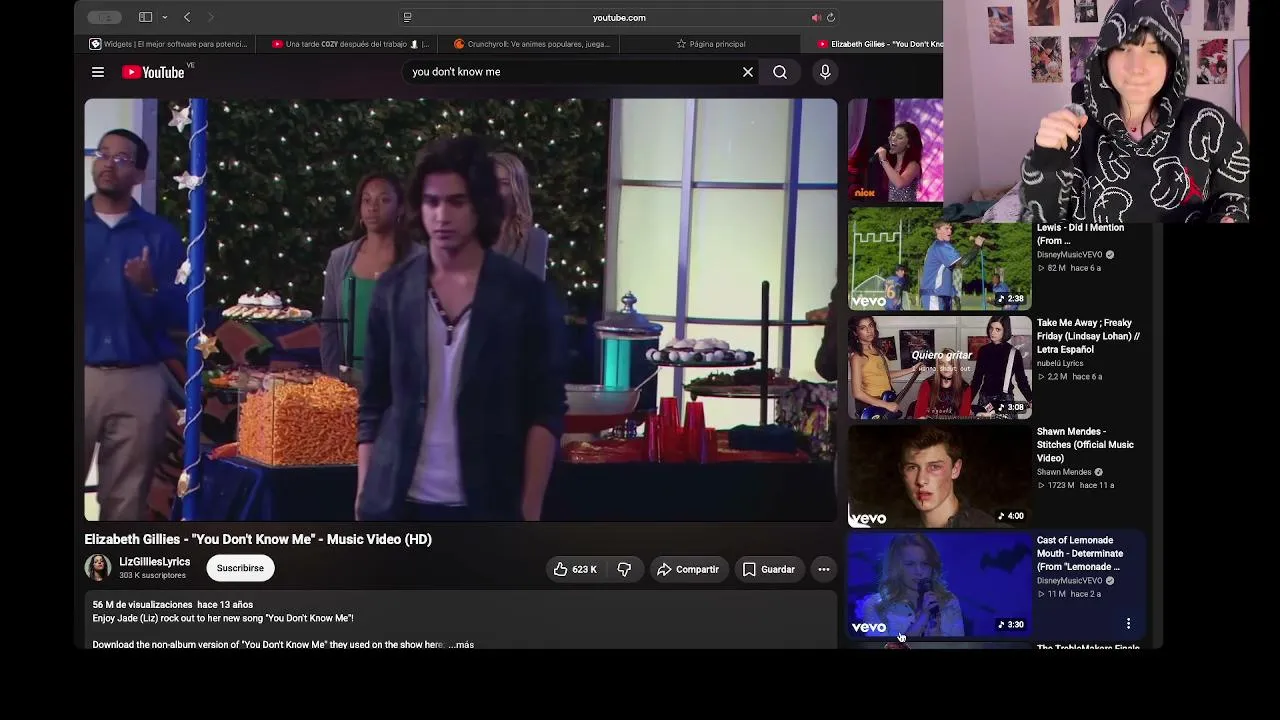
Task: Click the magnifying glass search button
Action: (x=780, y=72)
